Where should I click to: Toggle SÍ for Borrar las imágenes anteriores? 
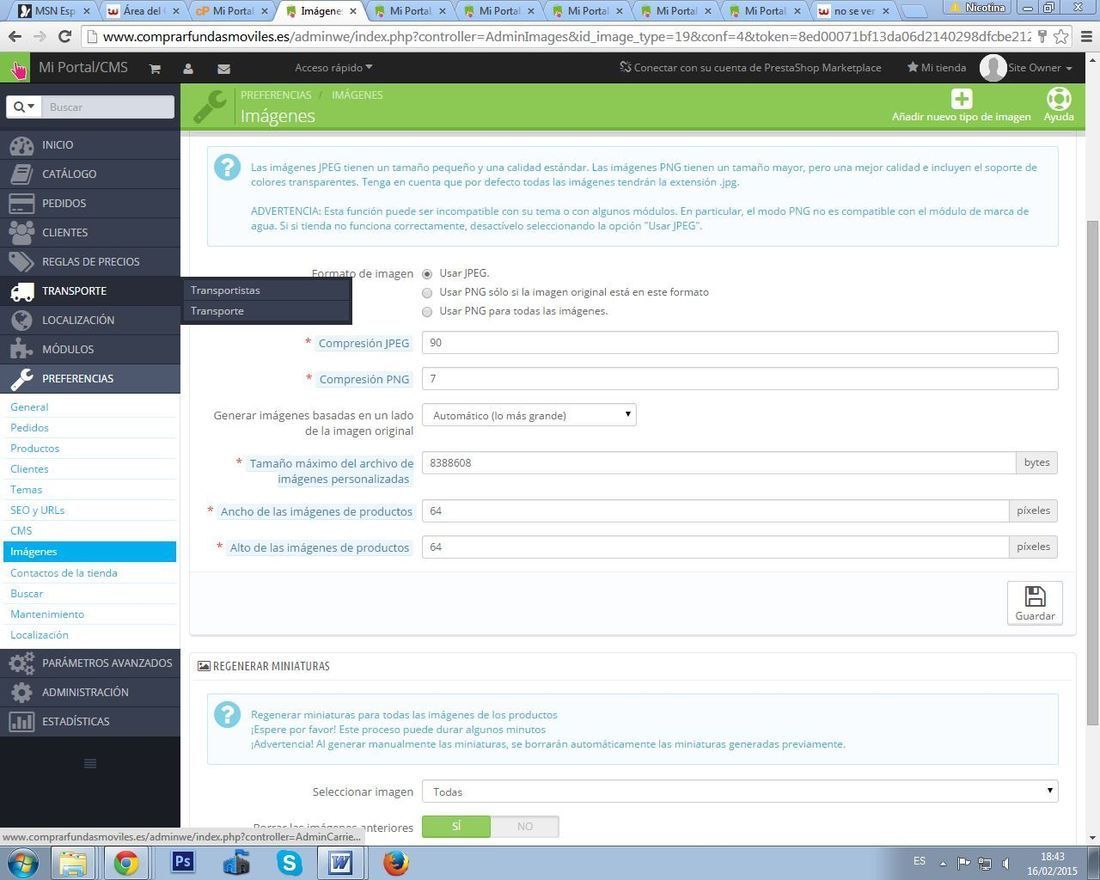[x=456, y=826]
